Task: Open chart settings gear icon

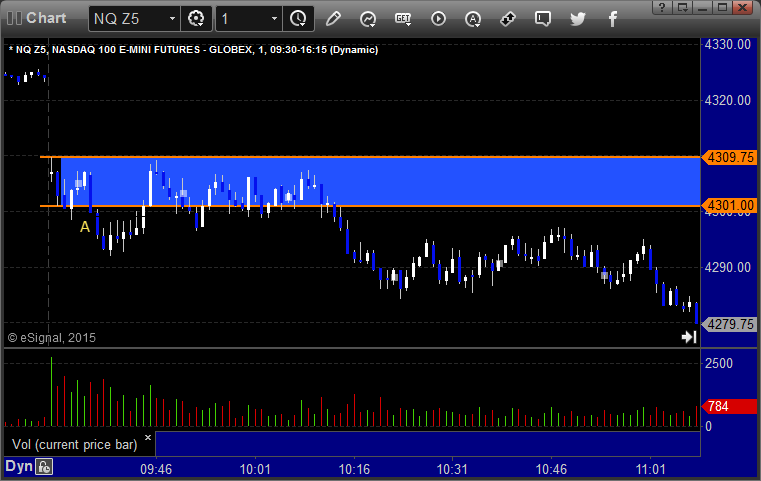Action: pyautogui.click(x=196, y=19)
